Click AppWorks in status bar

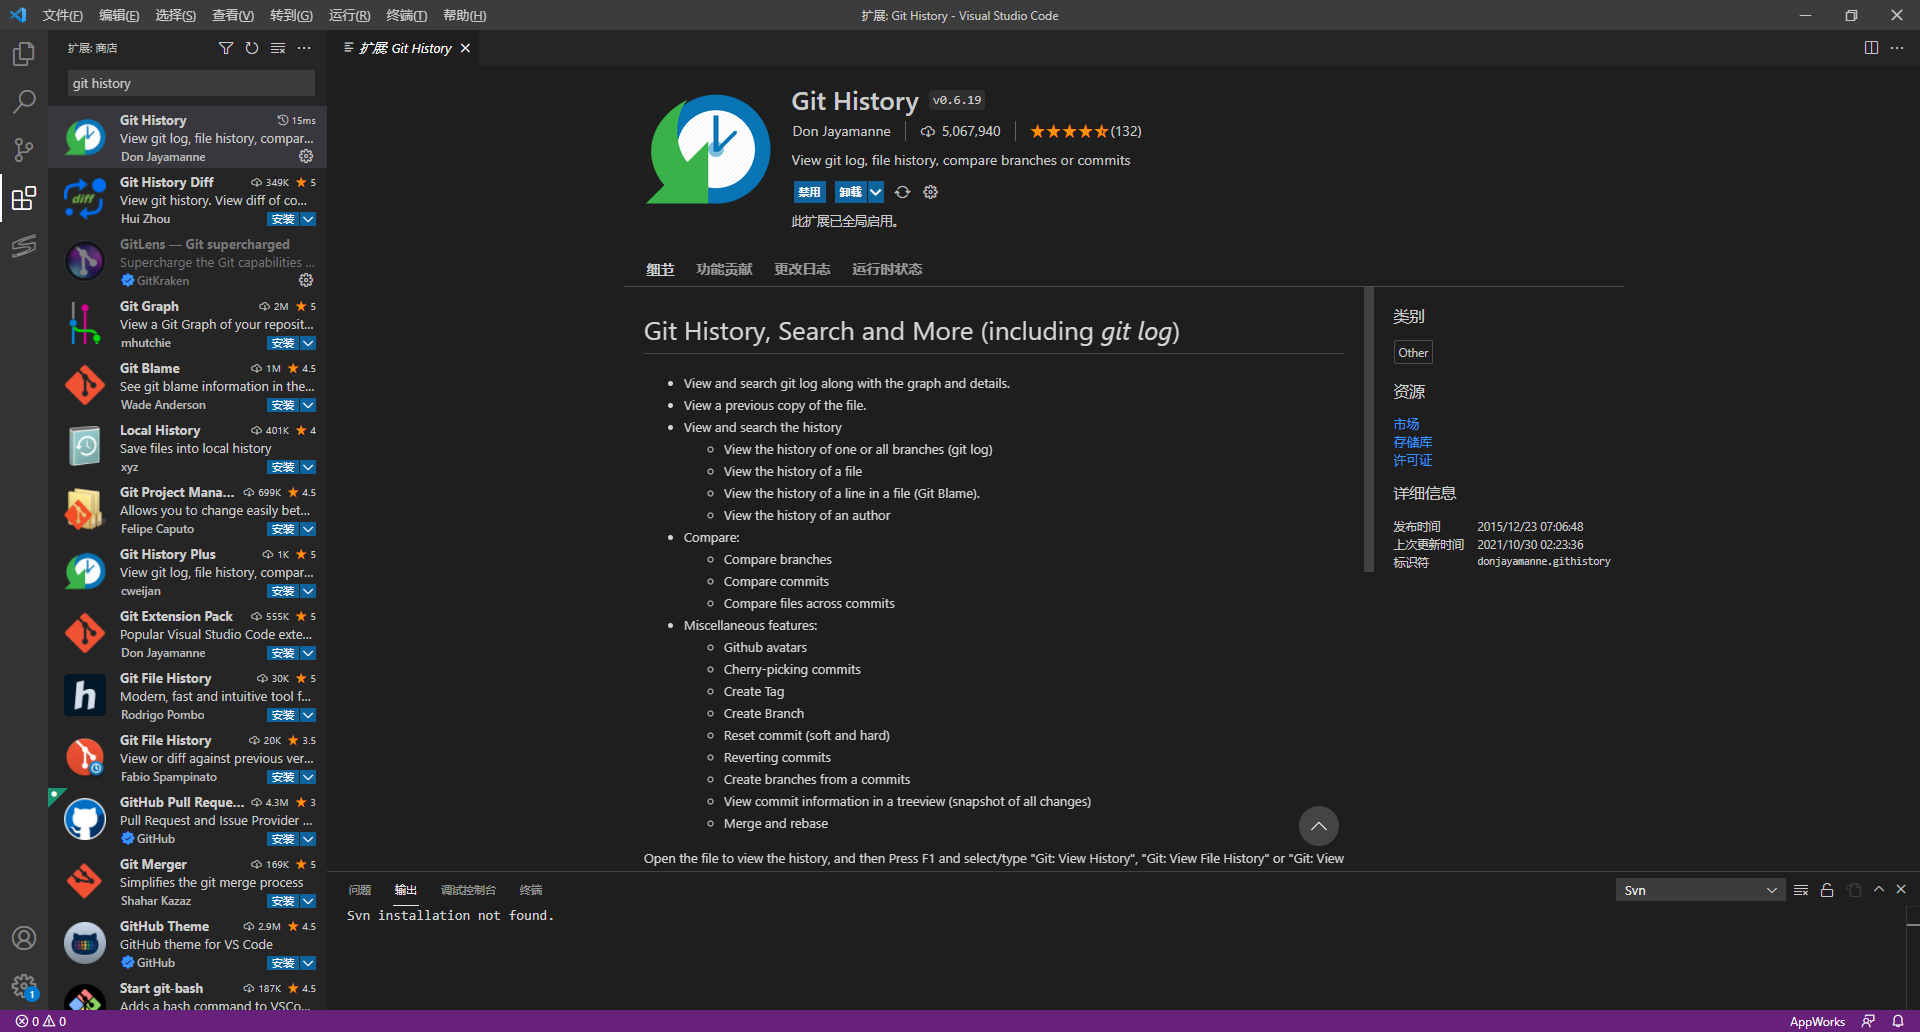1817,1021
